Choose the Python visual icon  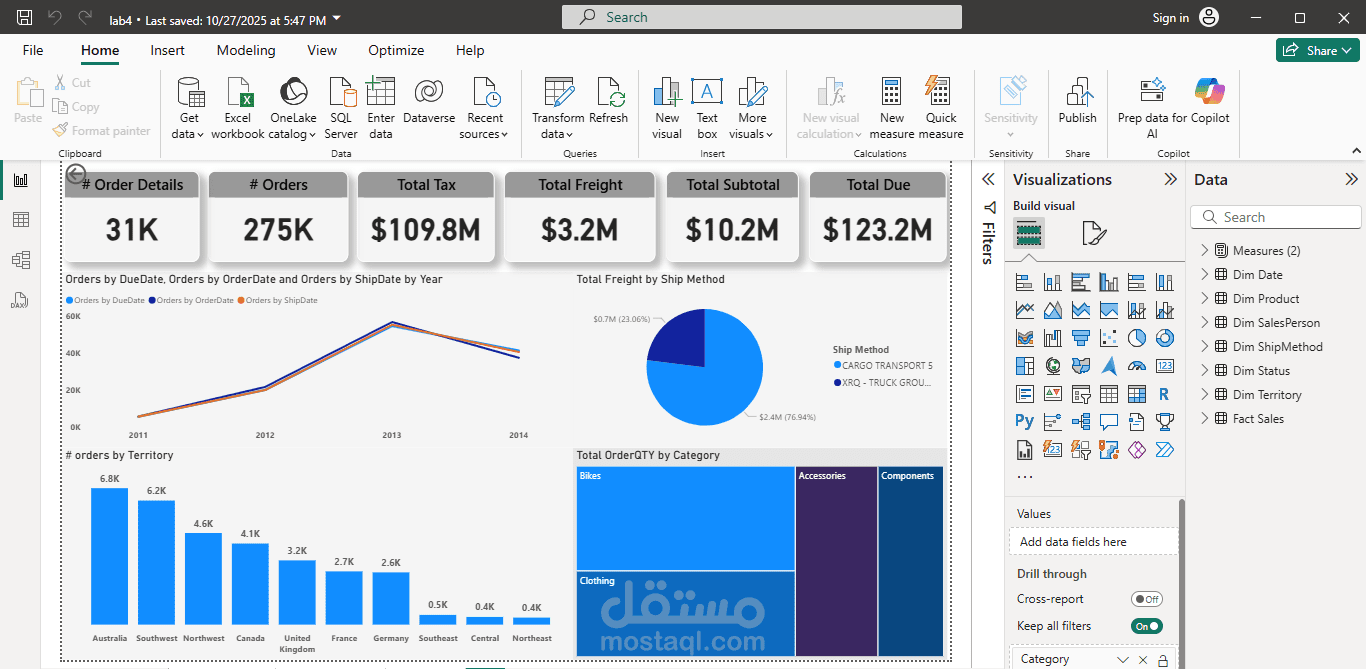click(1024, 421)
